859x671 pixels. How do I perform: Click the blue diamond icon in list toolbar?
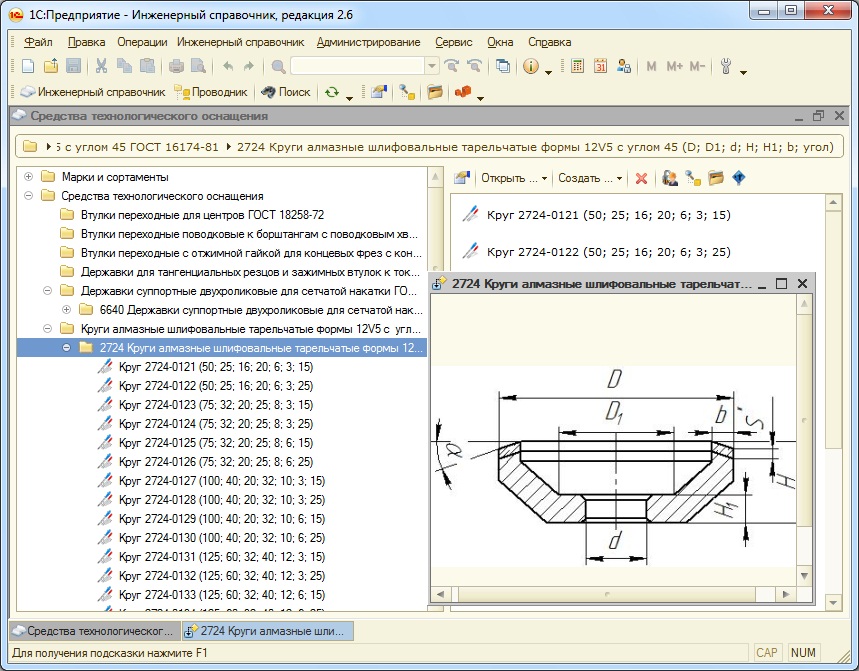point(738,178)
